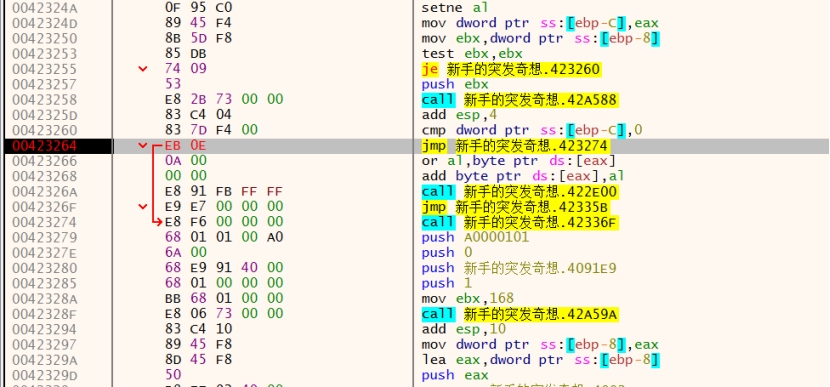Click the jump arrow beside bytes EB 0E
Viewport: 830px width, 387px height.
[x=142, y=146]
